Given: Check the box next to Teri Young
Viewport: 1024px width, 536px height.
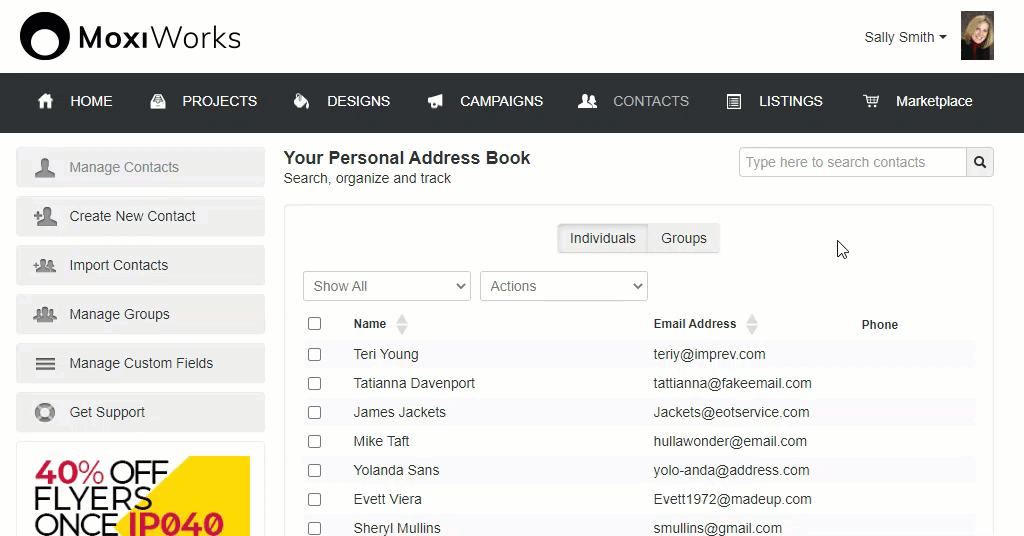Looking at the screenshot, I should pyautogui.click(x=315, y=354).
